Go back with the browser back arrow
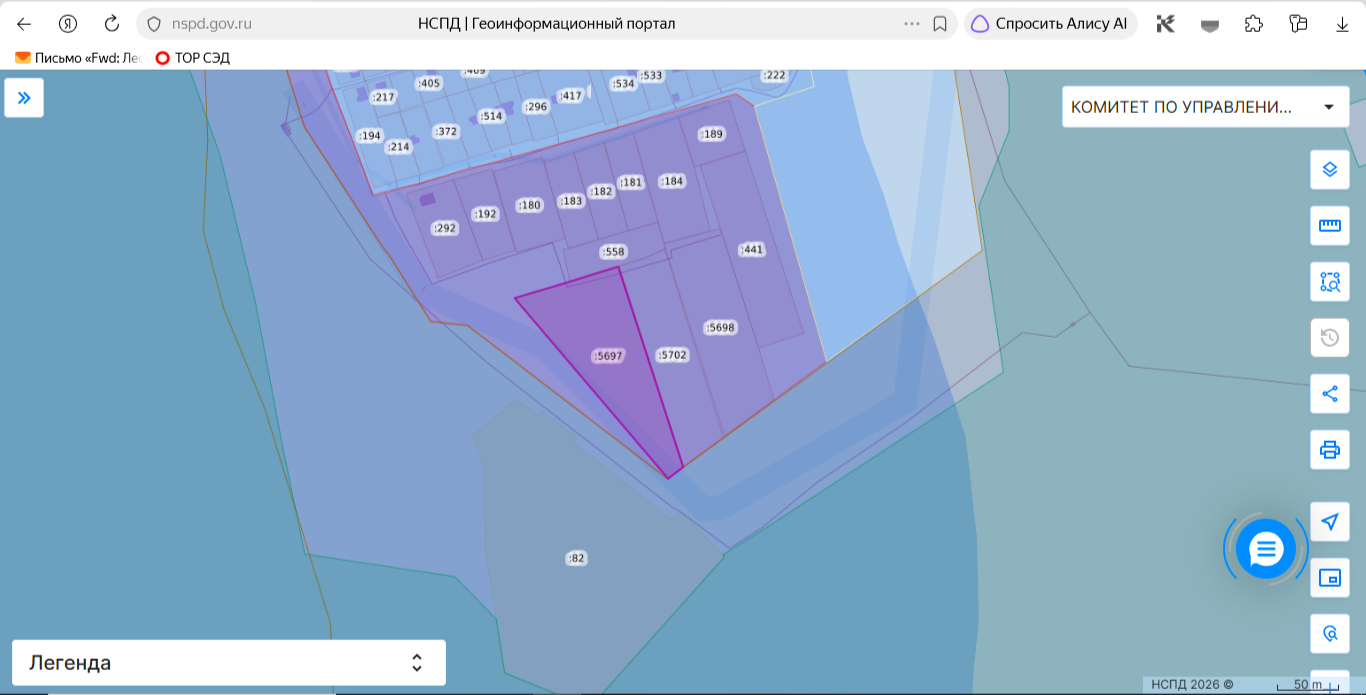This screenshot has height=695, width=1366. tap(24, 24)
